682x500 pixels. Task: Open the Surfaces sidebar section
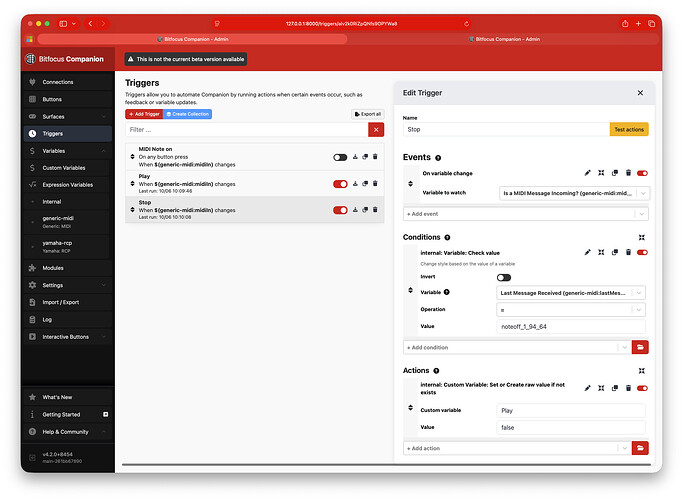click(52, 116)
